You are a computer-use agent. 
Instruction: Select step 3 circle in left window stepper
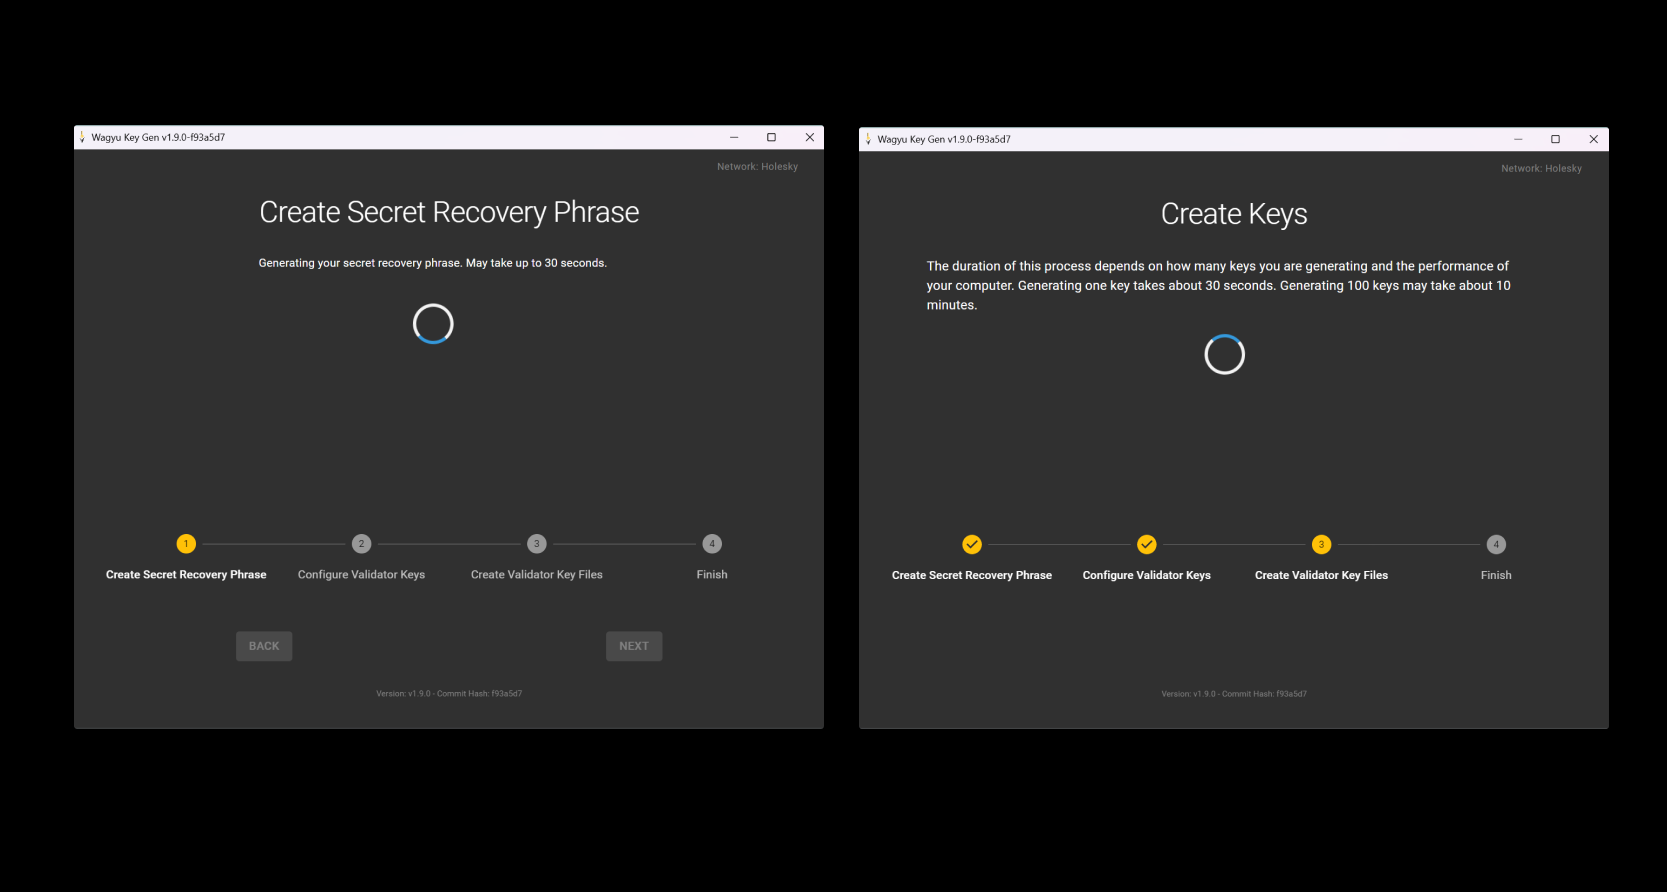pos(537,544)
